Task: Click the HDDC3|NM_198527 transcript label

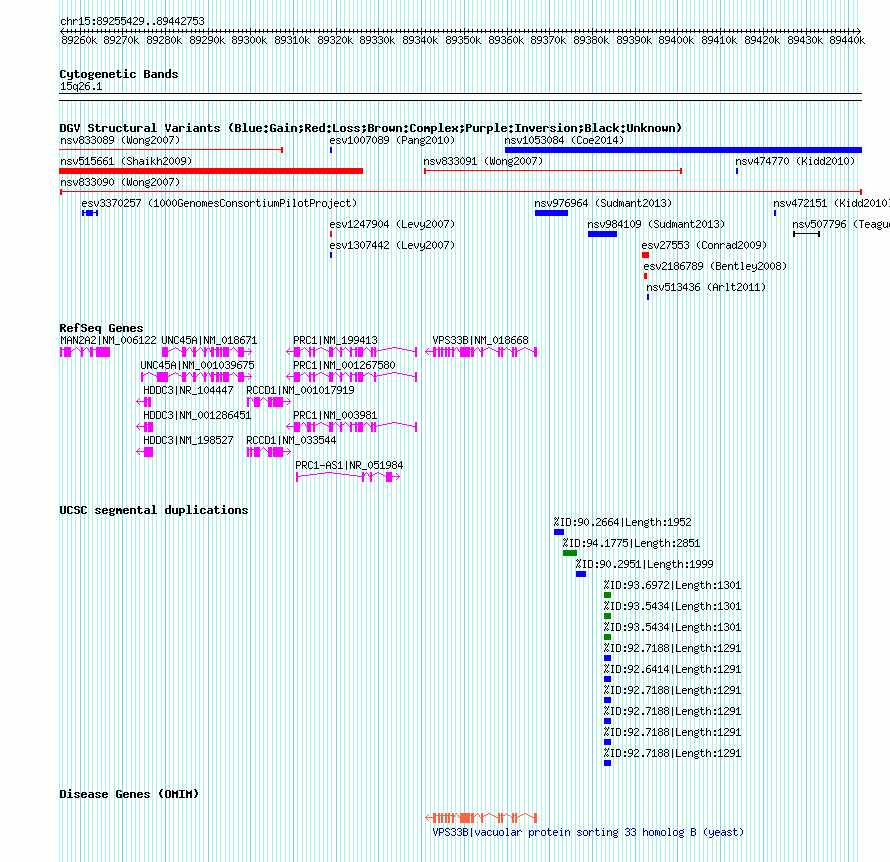Action: [188, 440]
